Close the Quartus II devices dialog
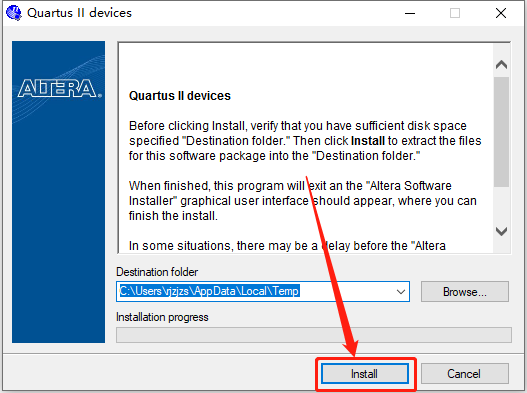 501,13
